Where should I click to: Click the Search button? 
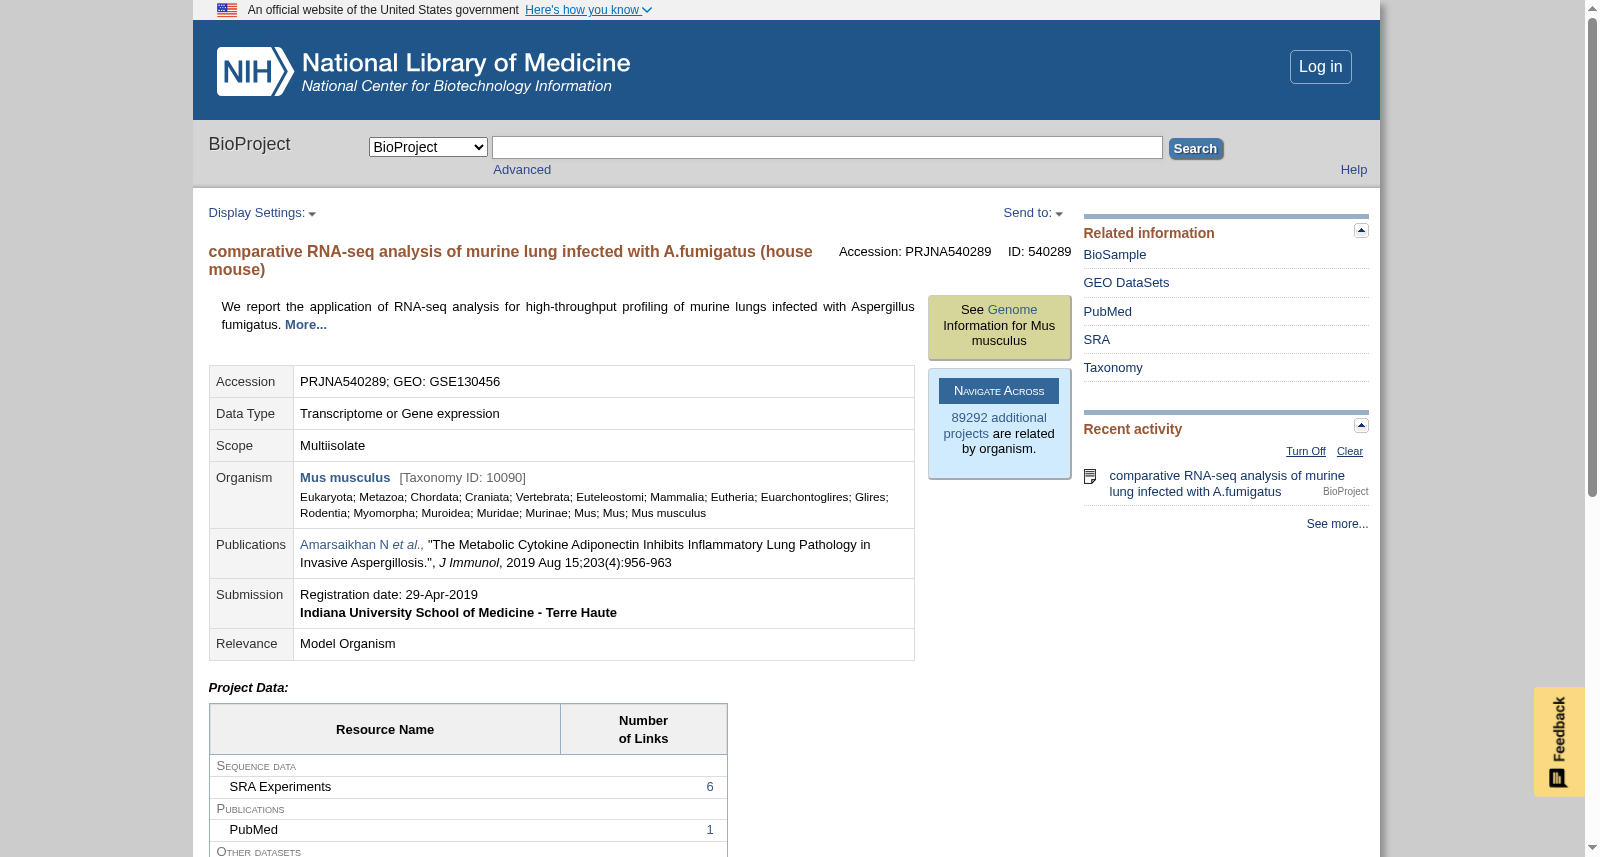coord(1195,149)
